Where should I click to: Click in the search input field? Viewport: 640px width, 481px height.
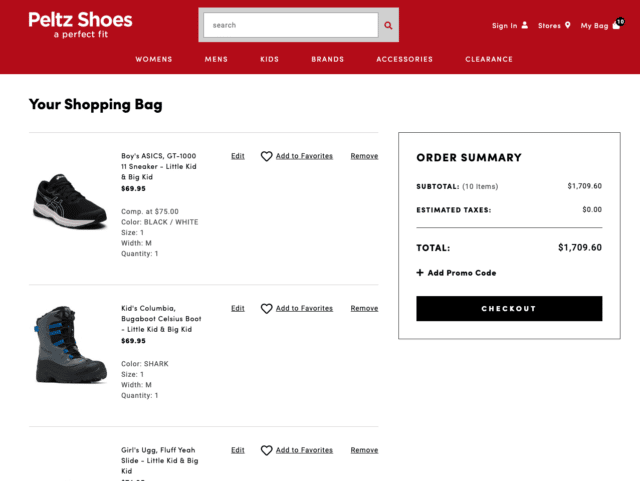(x=290, y=25)
